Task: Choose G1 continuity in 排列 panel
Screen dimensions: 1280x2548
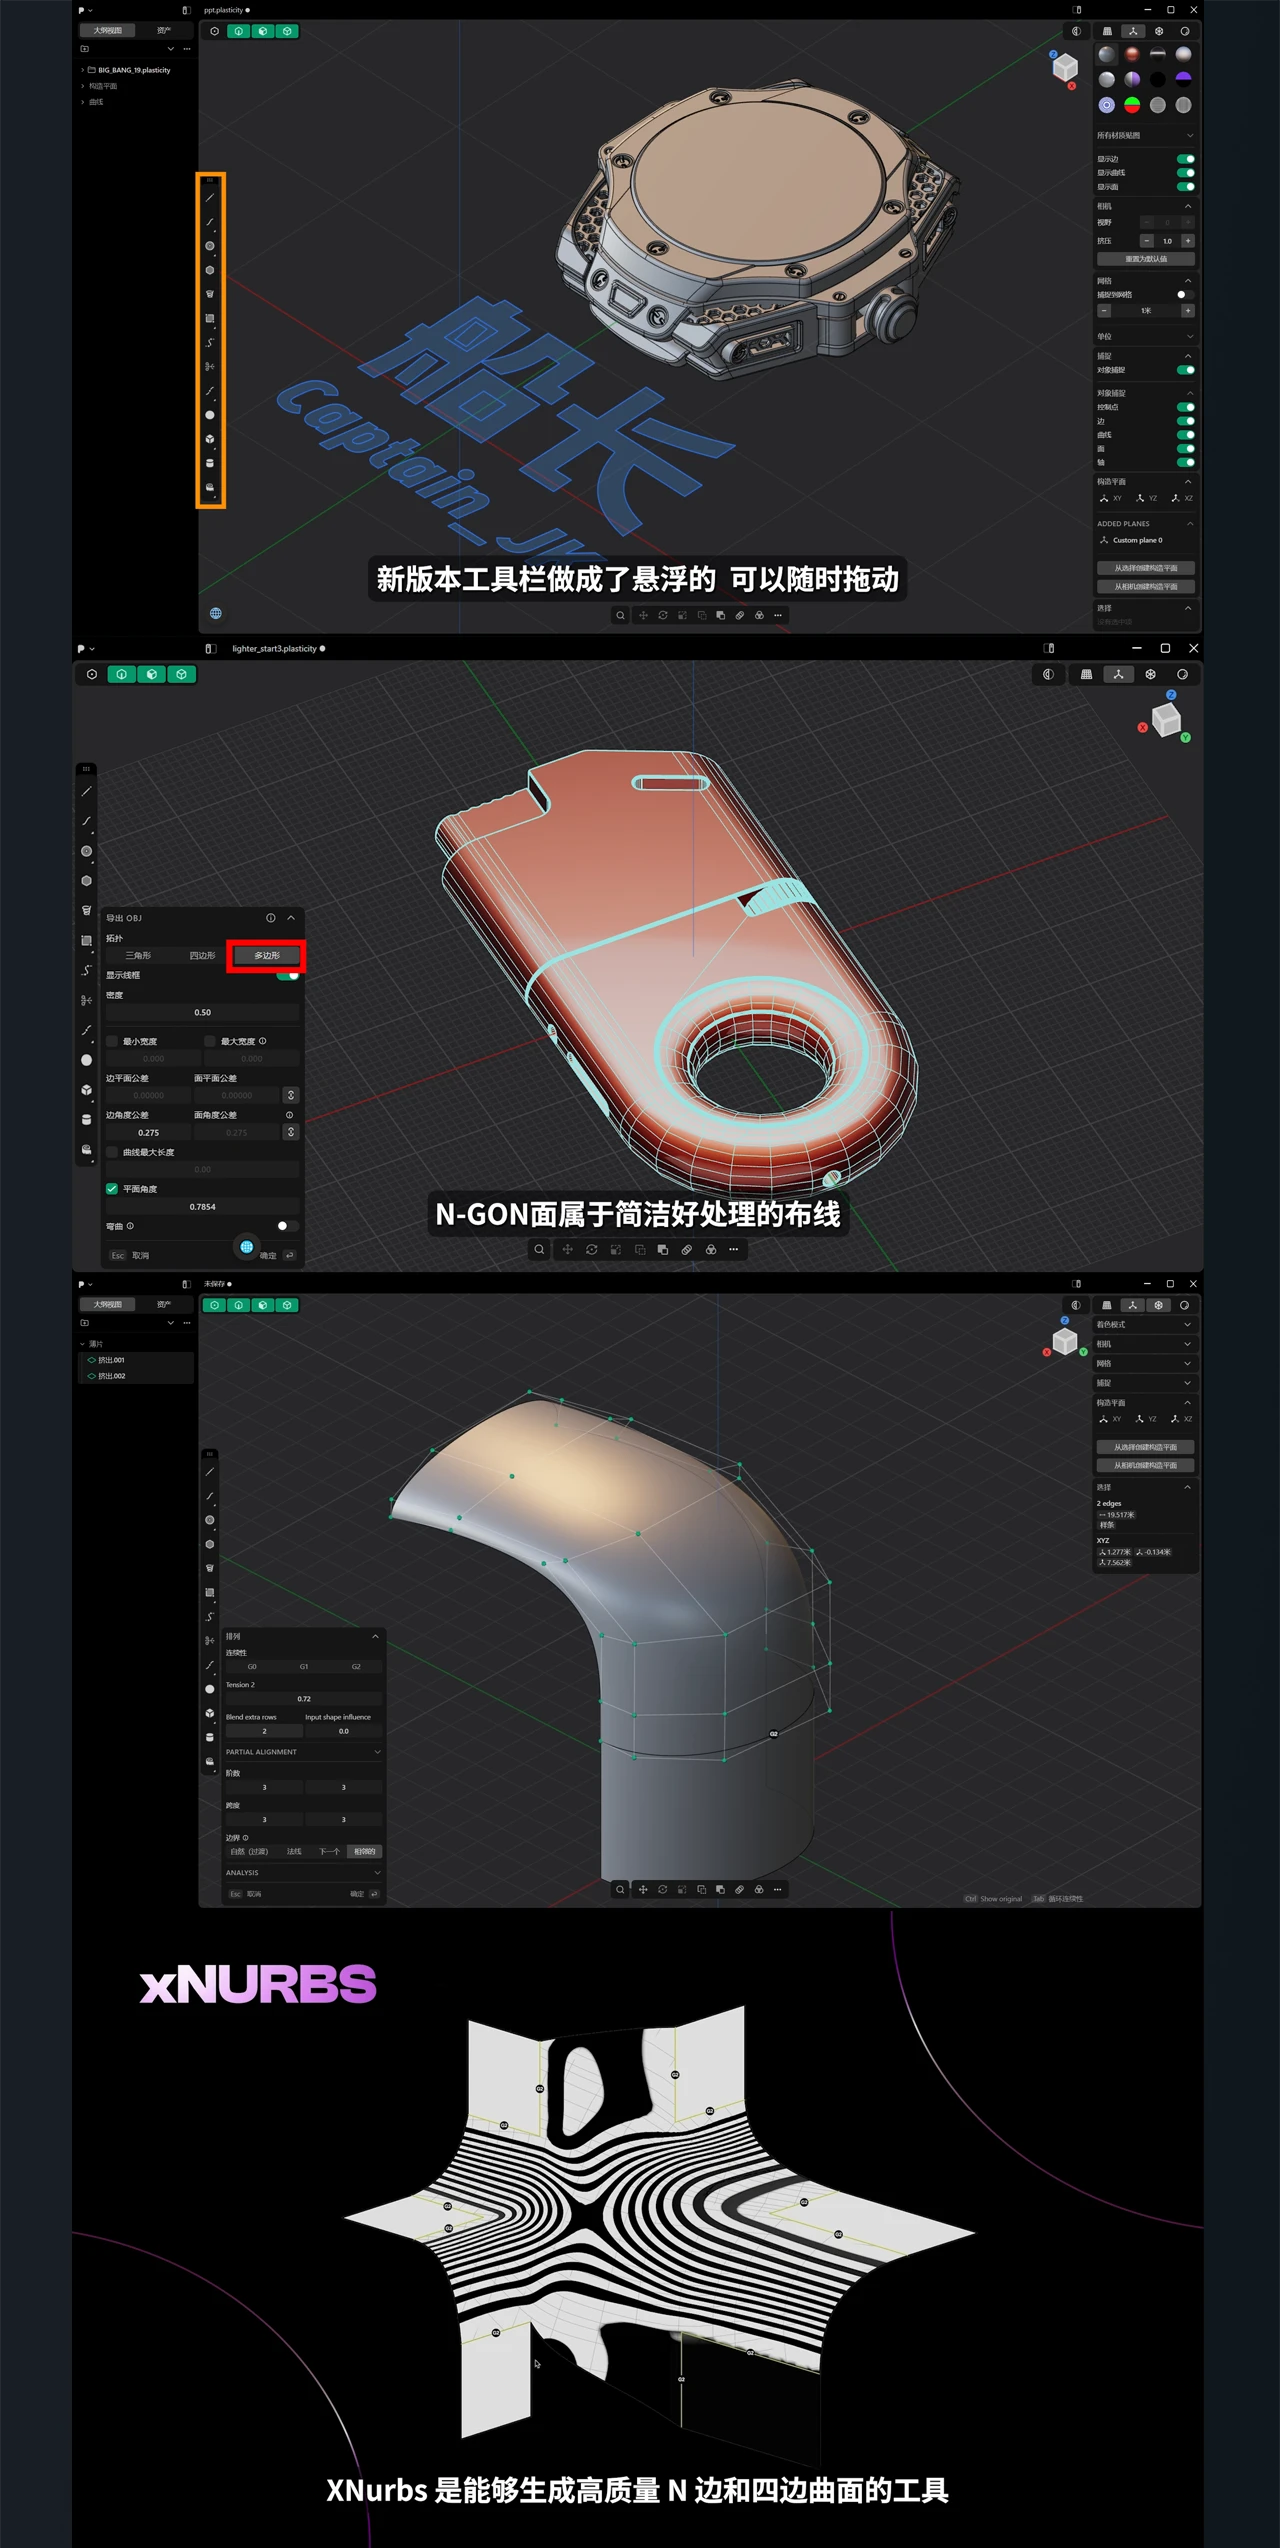Action: [x=304, y=1667]
